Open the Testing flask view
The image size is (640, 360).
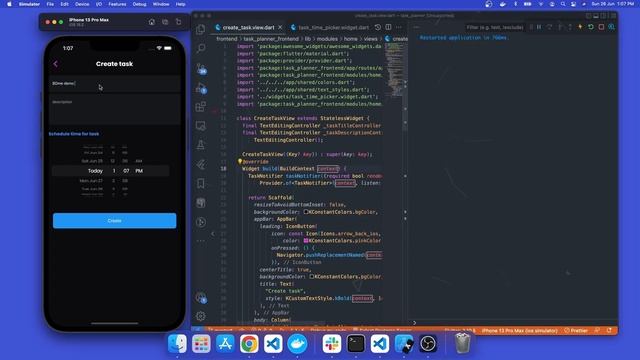[200, 145]
